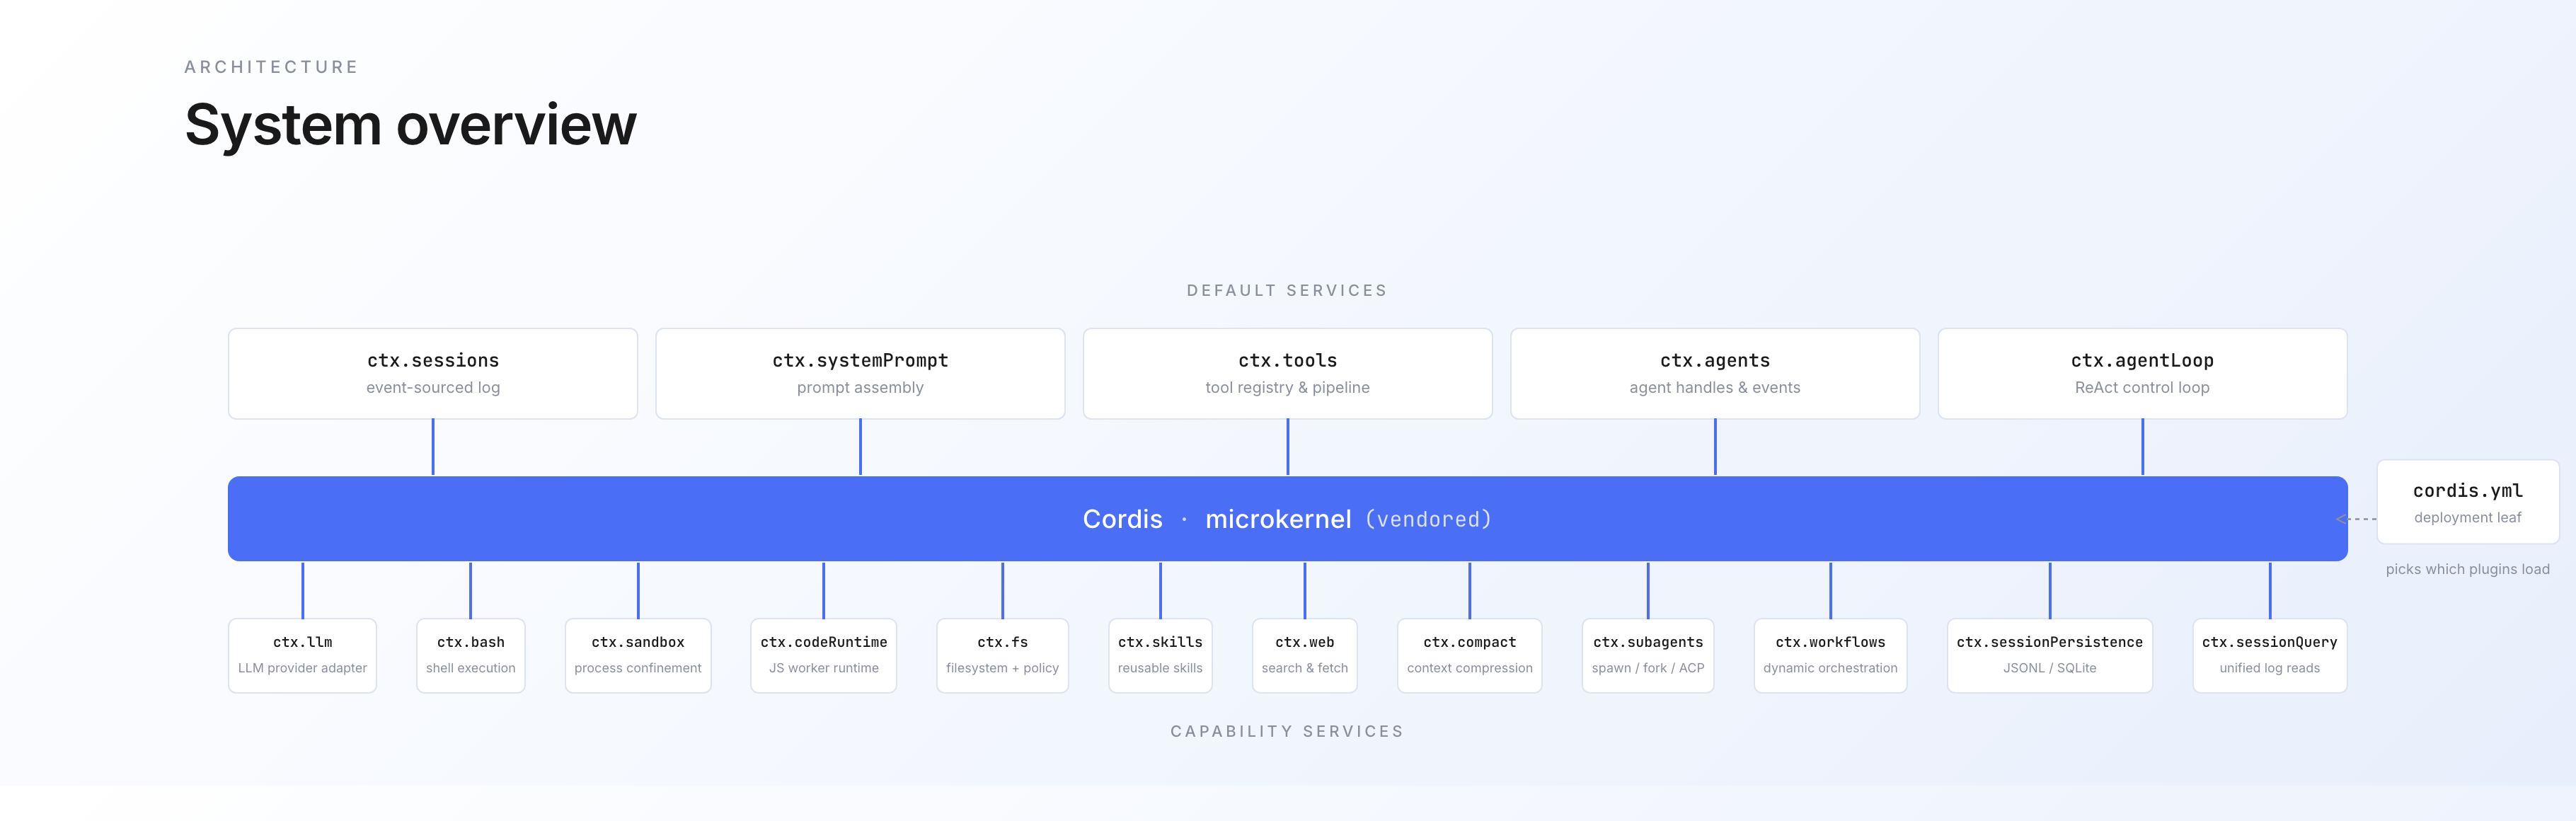Click the ctx.compact context compression box

coord(1469,655)
